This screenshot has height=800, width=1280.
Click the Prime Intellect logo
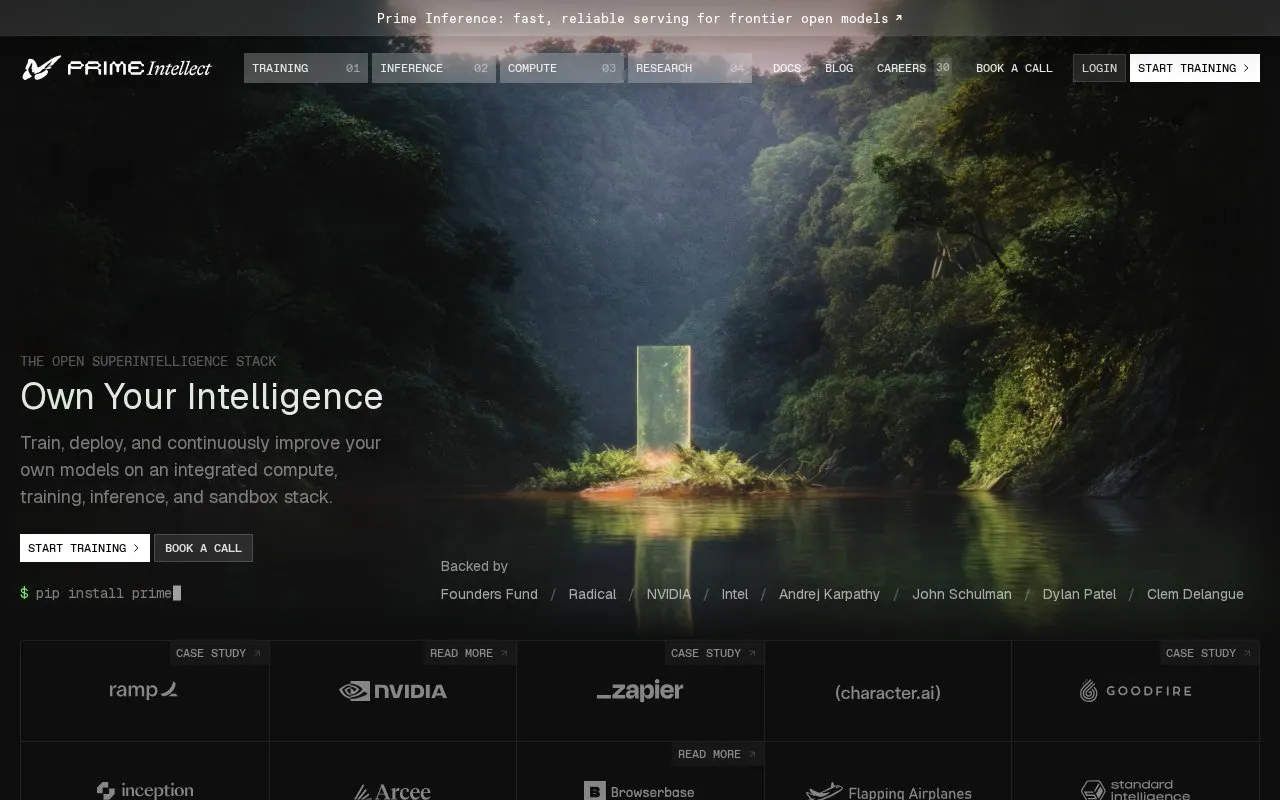tap(117, 68)
